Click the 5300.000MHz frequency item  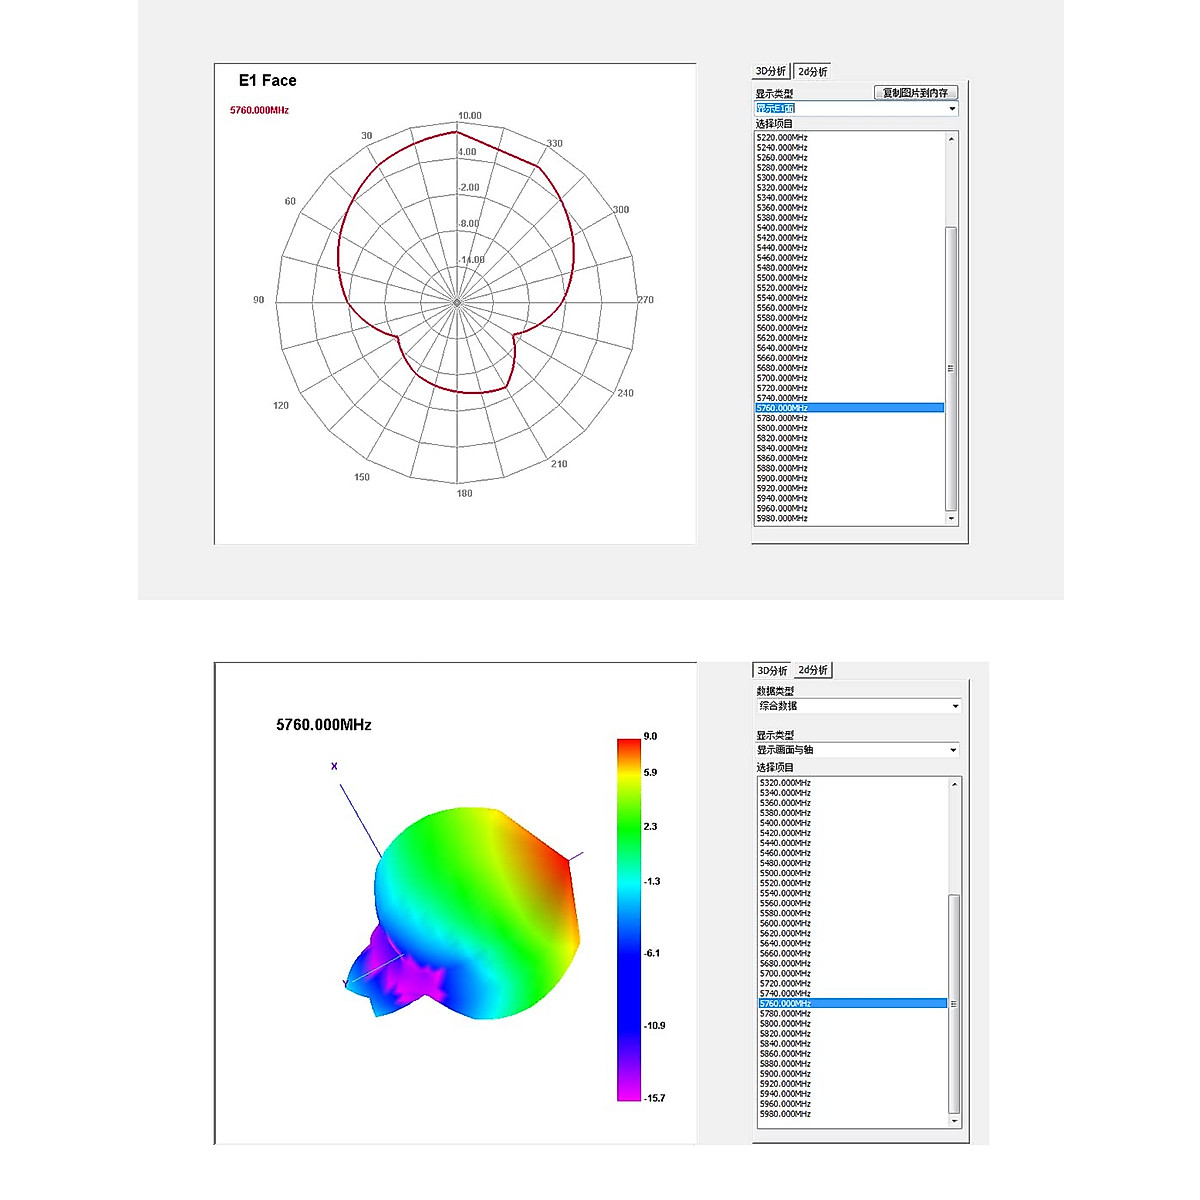(x=782, y=178)
